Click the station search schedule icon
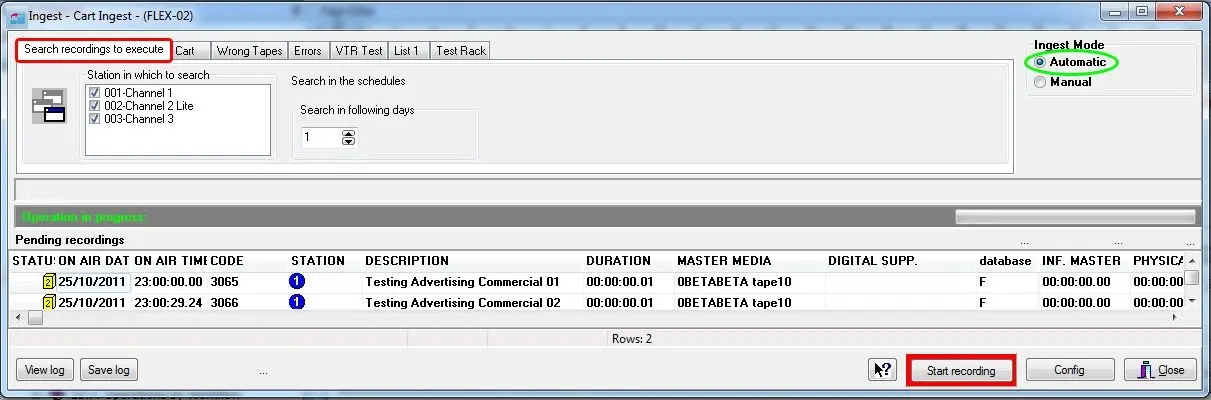The image size is (1211, 400). 48,106
